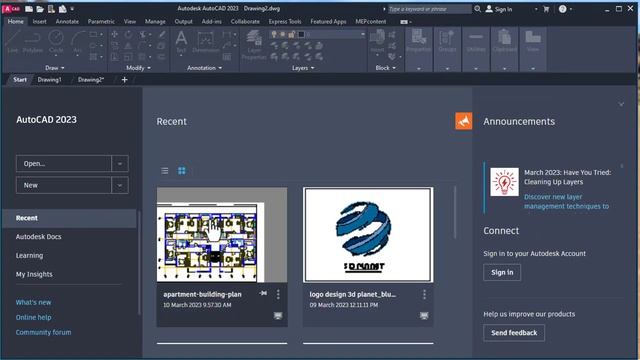Click the Open folder quick access icon
The image size is (640, 360).
40,9
